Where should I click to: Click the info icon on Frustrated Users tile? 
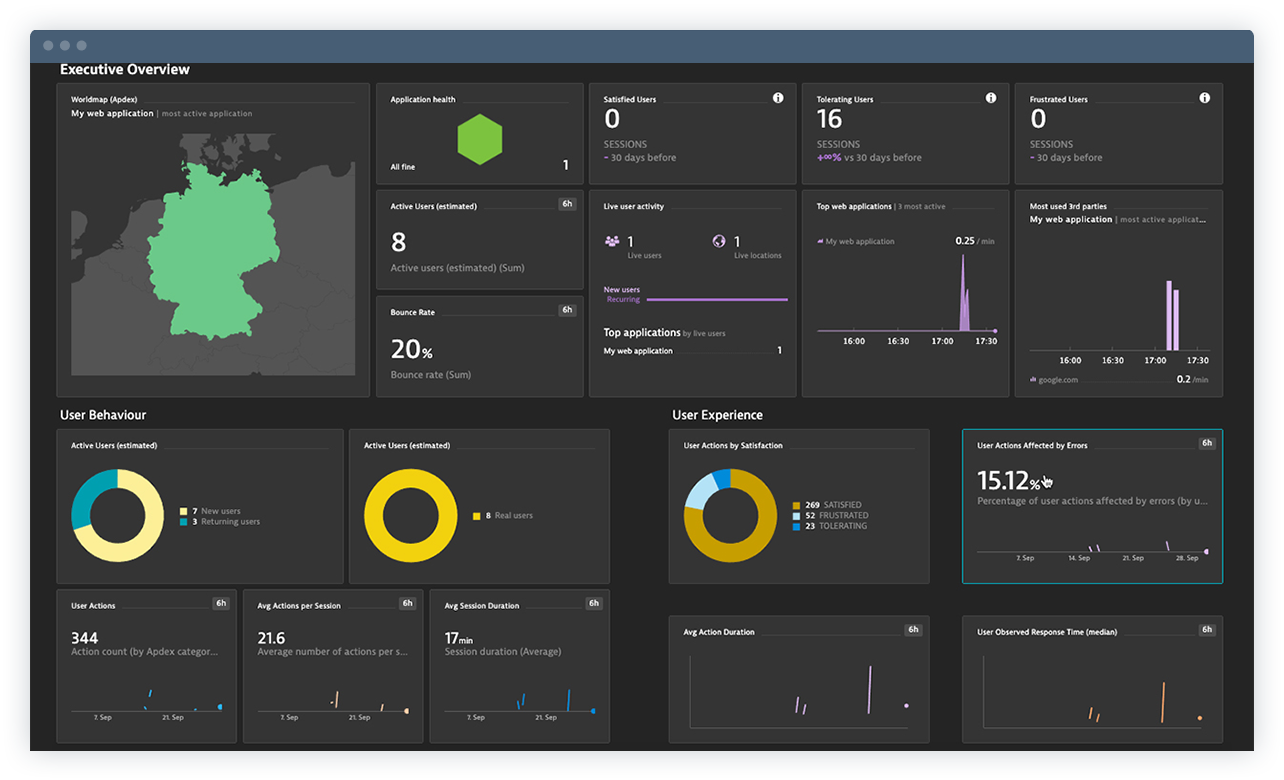point(1205,98)
